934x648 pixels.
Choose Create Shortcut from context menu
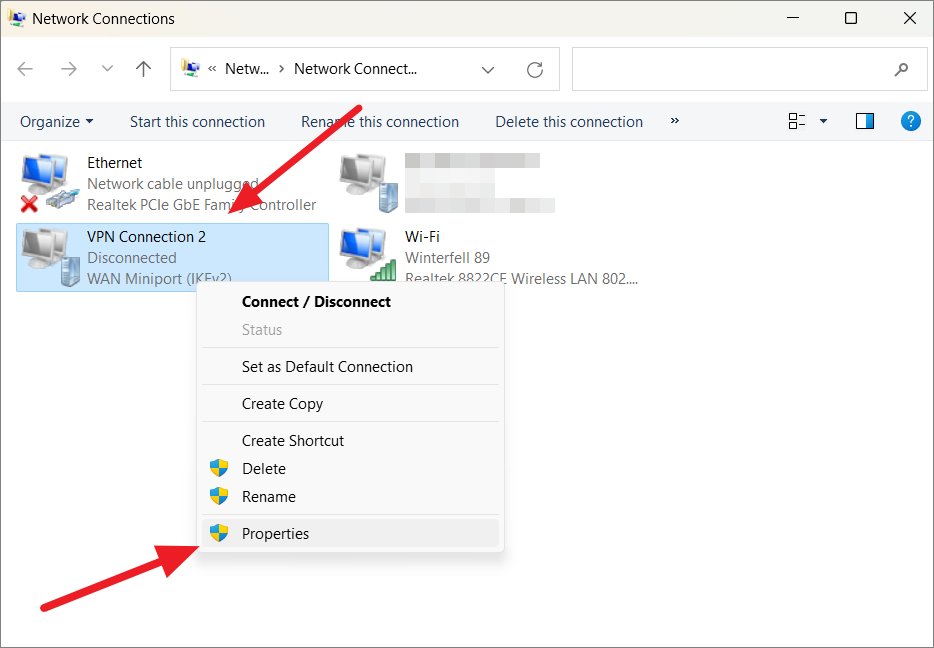[292, 440]
